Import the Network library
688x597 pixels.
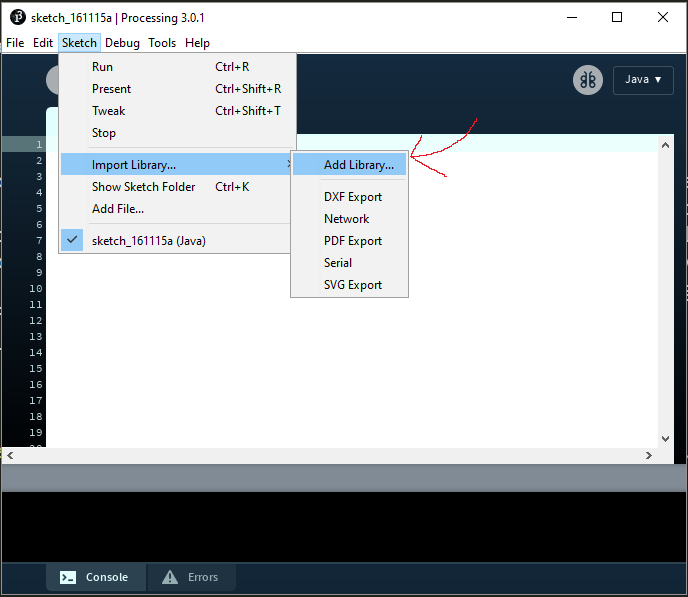click(x=350, y=218)
